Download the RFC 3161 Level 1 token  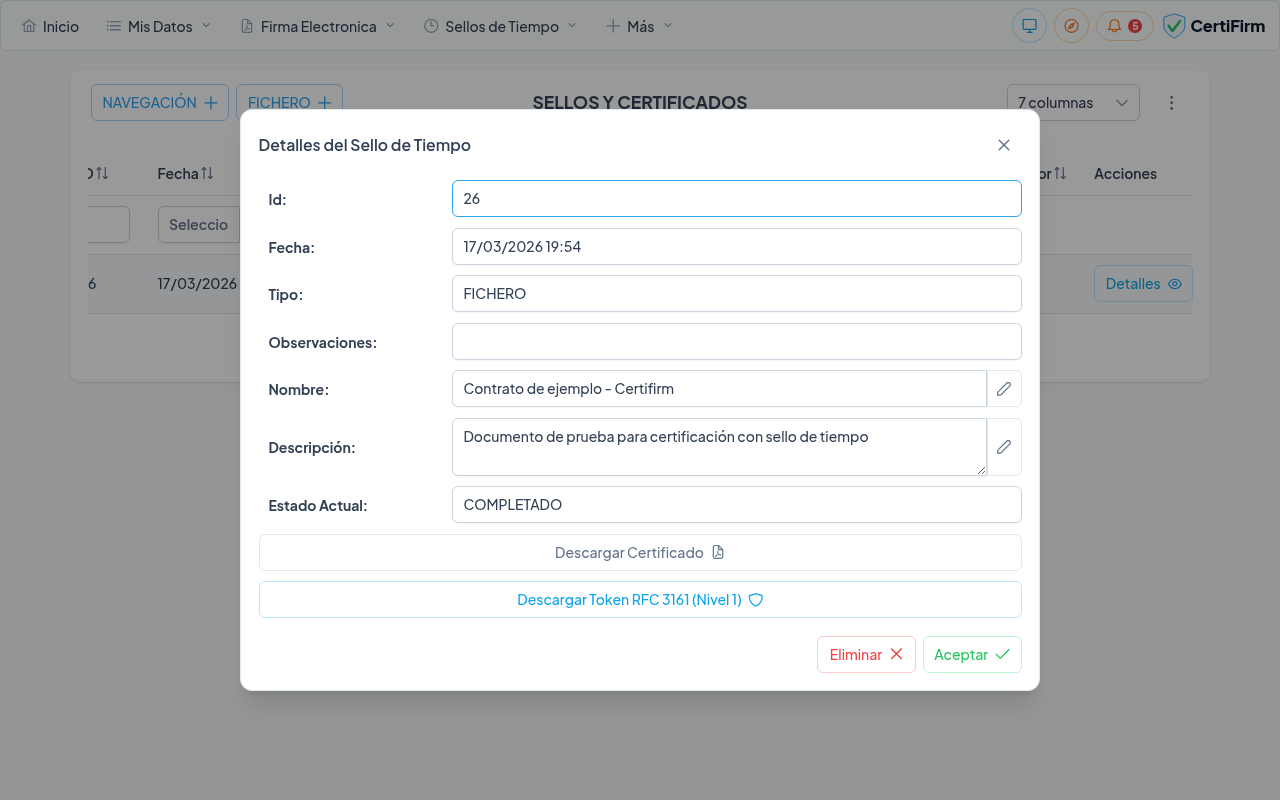(x=629, y=599)
